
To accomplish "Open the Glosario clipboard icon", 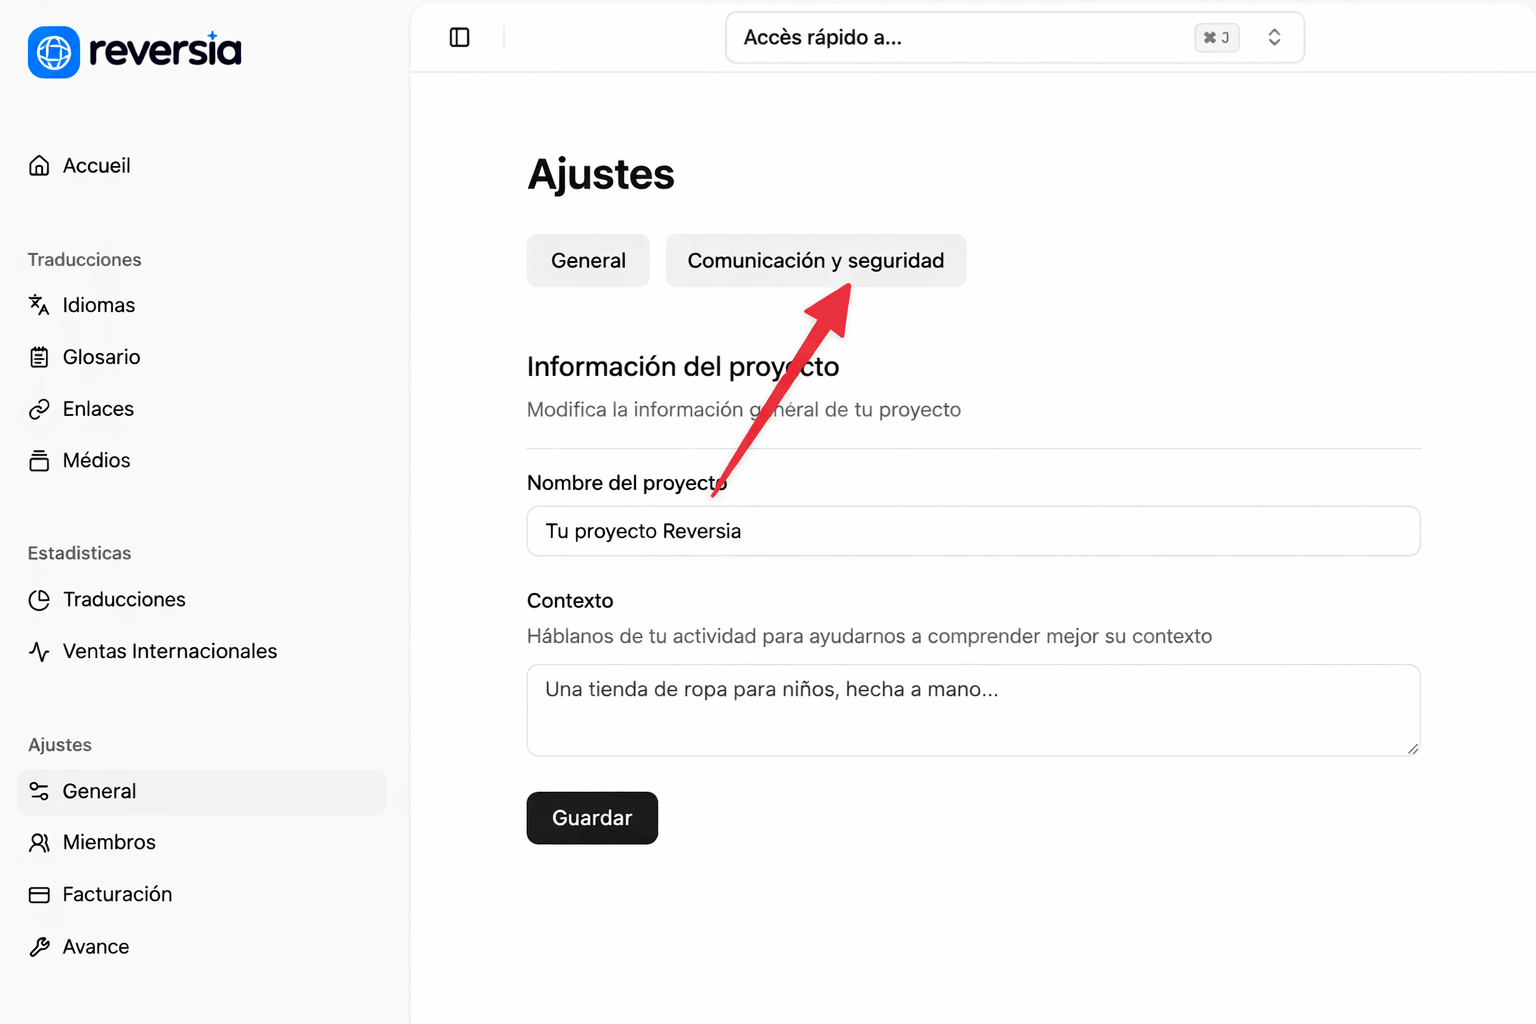I will coord(39,357).
